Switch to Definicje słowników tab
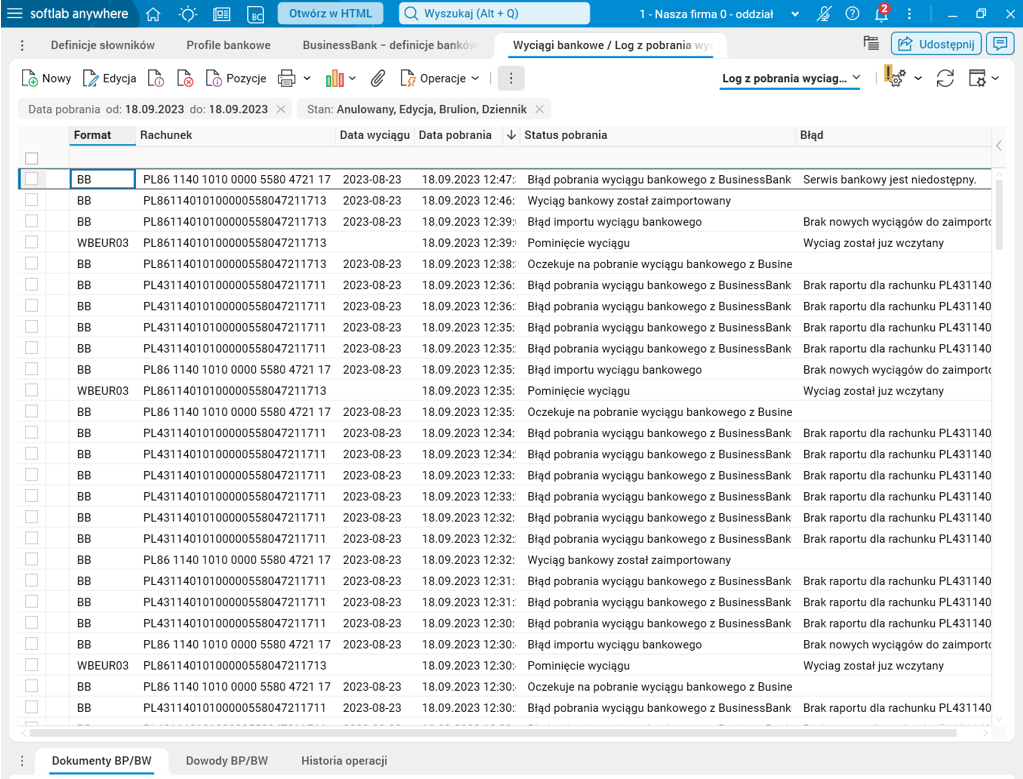This screenshot has width=1023, height=779. point(103,45)
